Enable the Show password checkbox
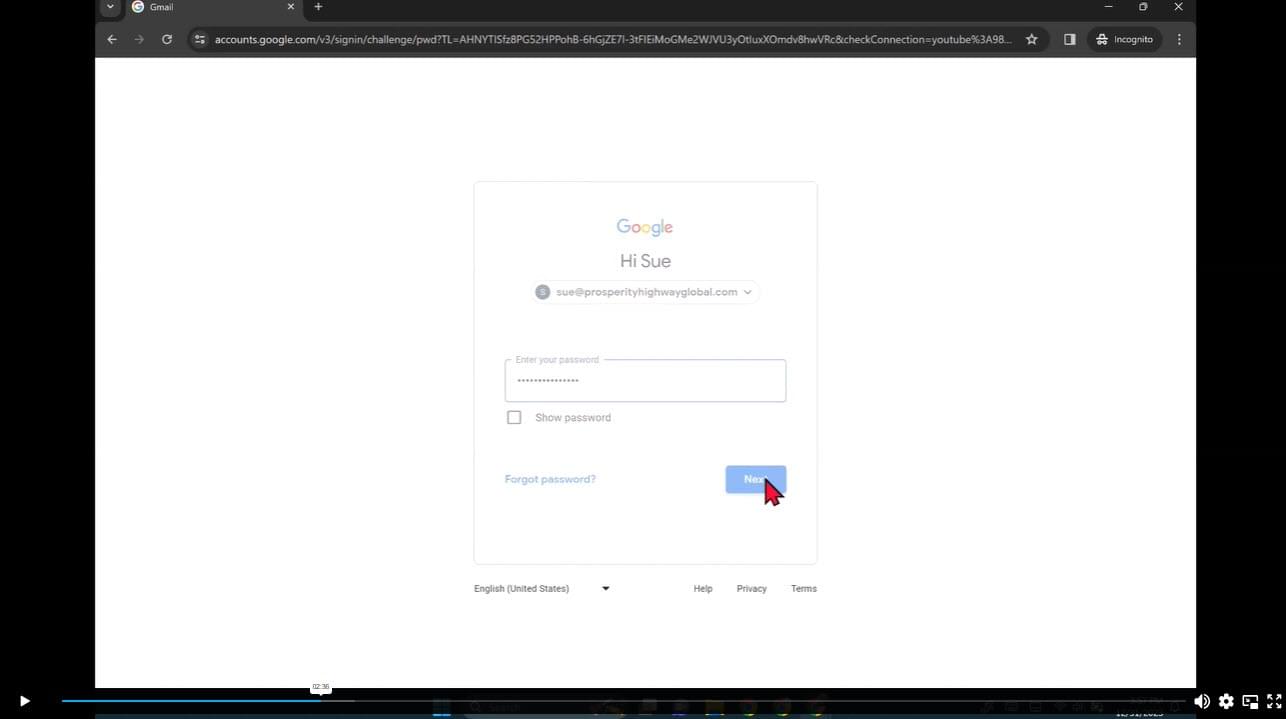This screenshot has height=719, width=1286. (514, 417)
